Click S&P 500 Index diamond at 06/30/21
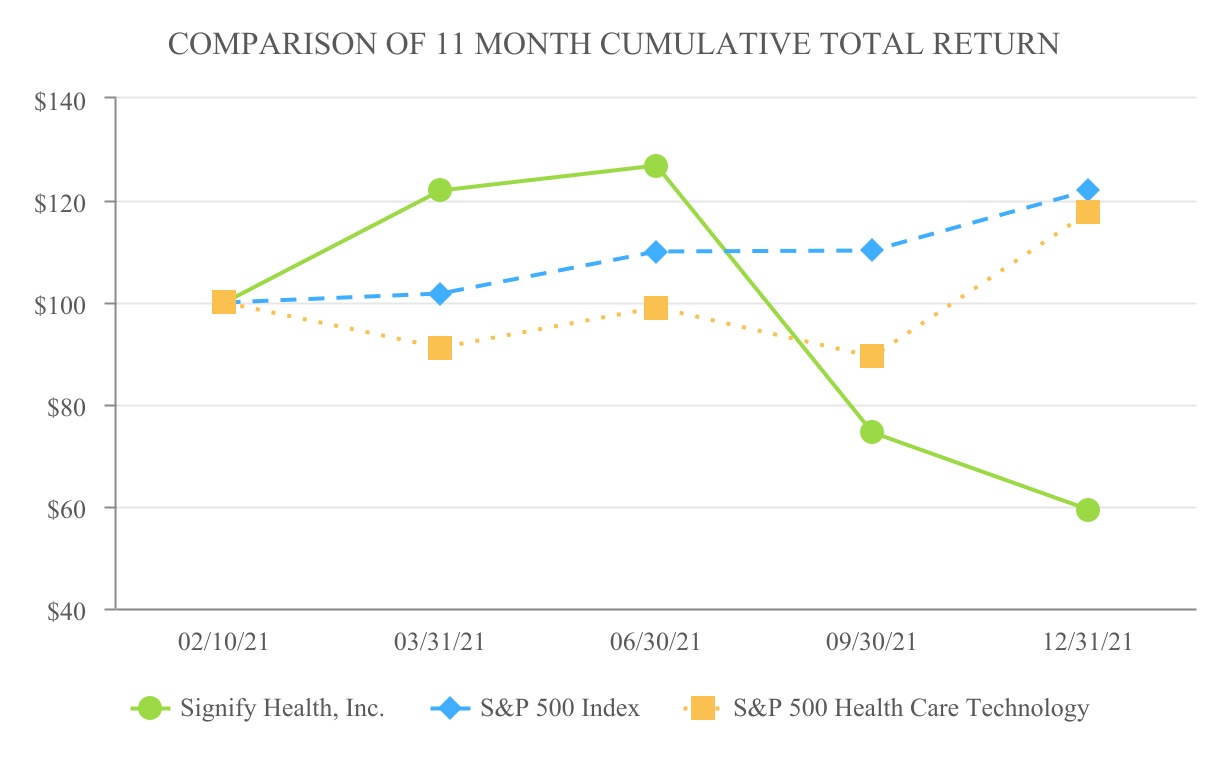The height and width of the screenshot is (760, 1226). pyautogui.click(x=656, y=251)
